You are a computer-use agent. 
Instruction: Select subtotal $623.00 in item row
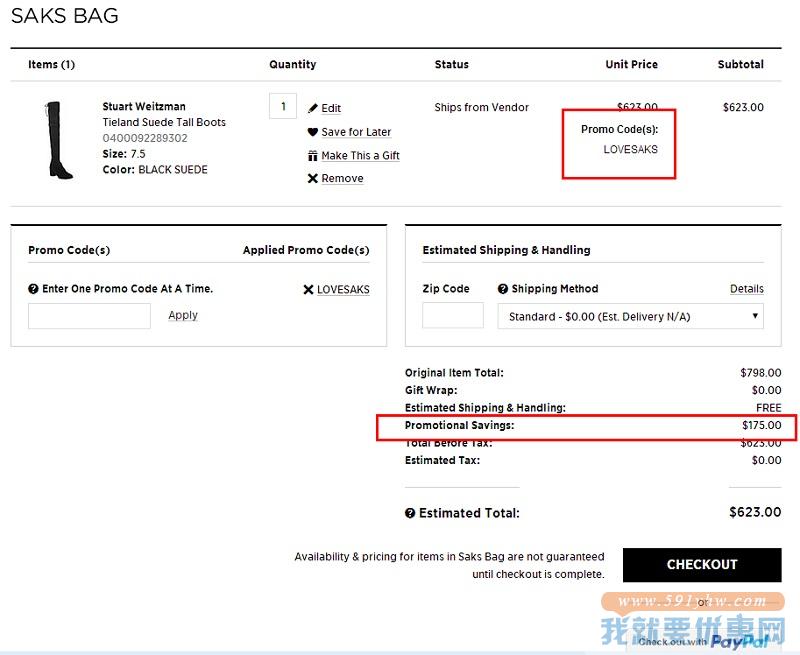tap(743, 107)
